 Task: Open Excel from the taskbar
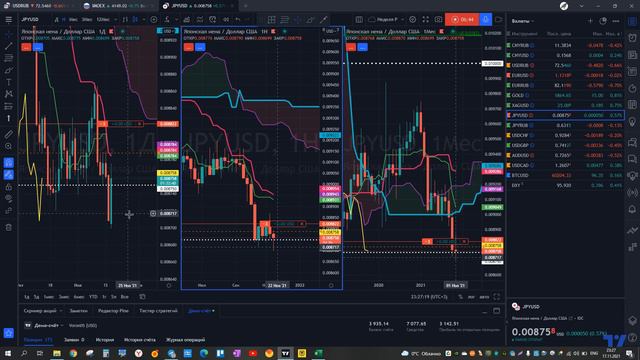click(318, 353)
